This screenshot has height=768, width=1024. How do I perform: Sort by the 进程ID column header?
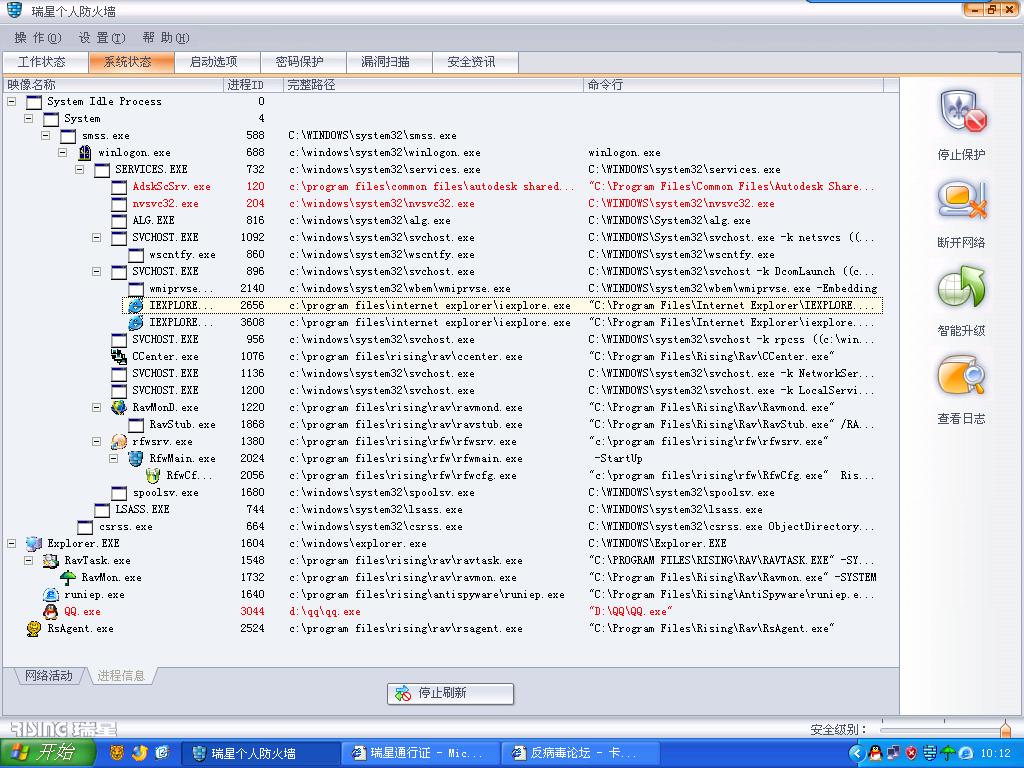click(x=245, y=85)
